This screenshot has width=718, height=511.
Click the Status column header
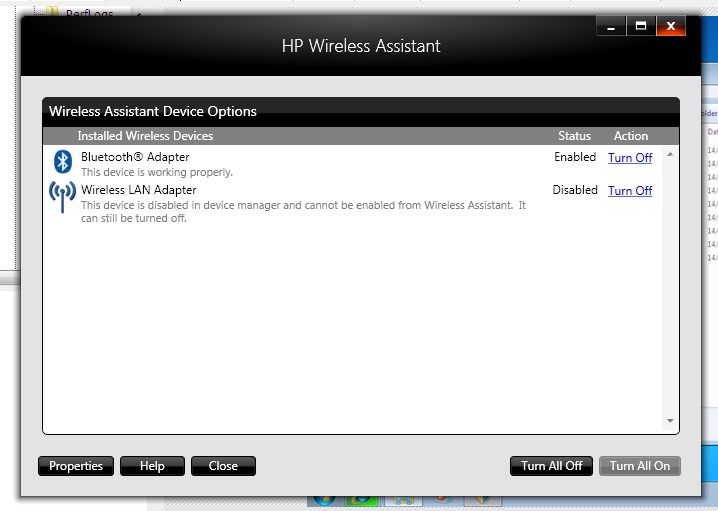(574, 136)
